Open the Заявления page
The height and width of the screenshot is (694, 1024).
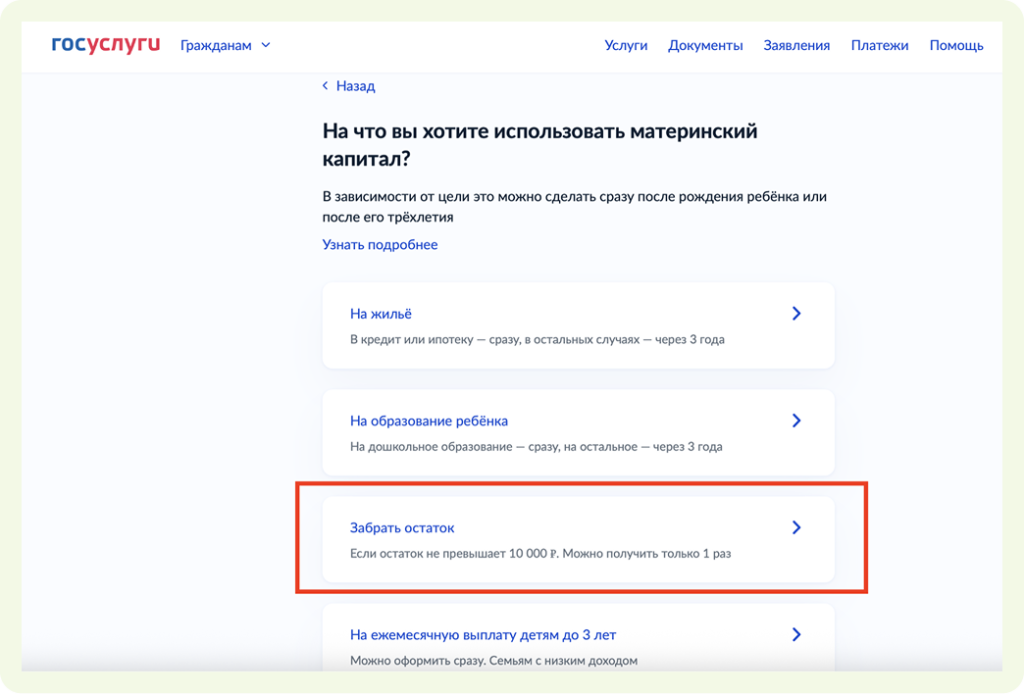coord(796,45)
